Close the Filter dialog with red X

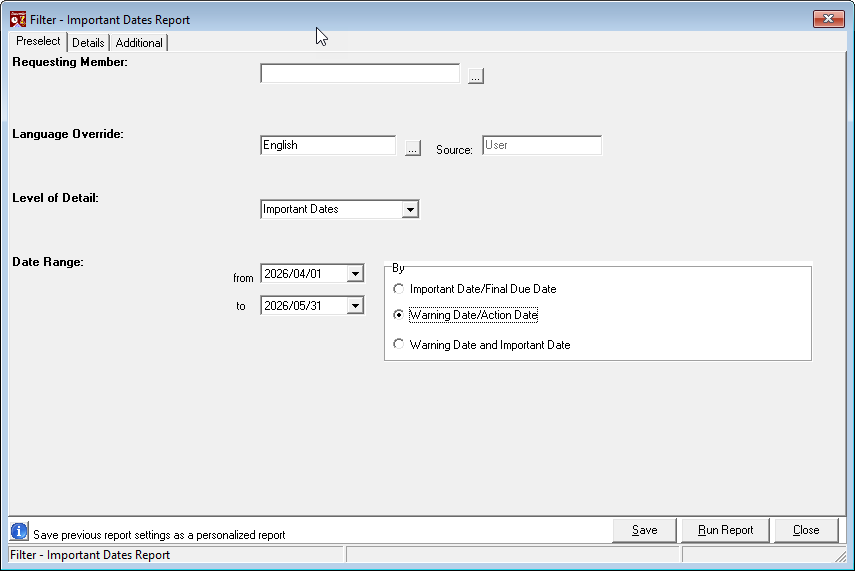(x=828, y=19)
